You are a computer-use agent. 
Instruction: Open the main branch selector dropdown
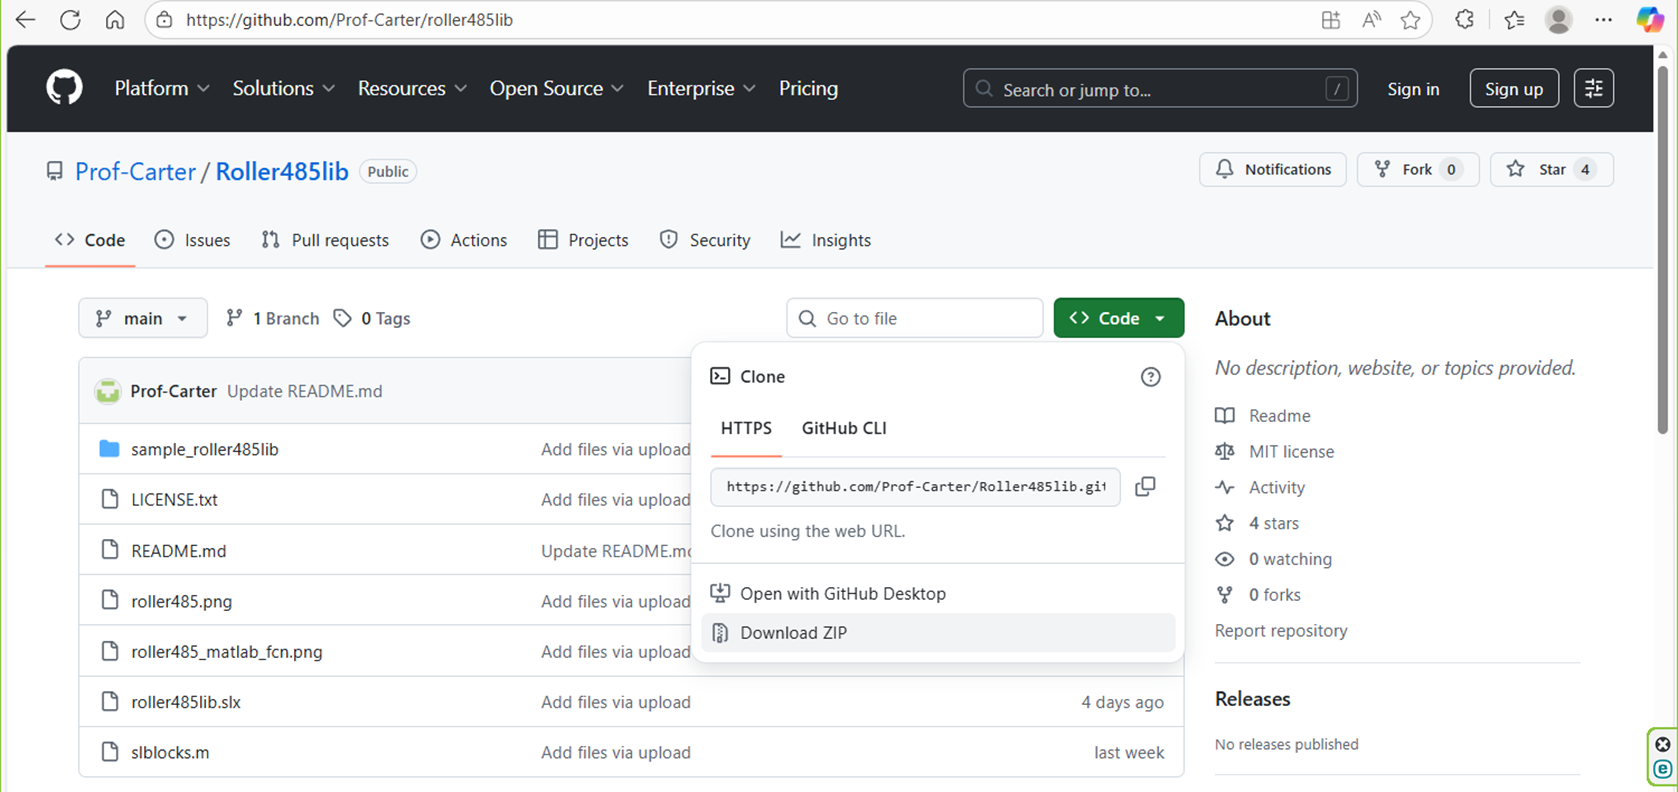pyautogui.click(x=143, y=318)
